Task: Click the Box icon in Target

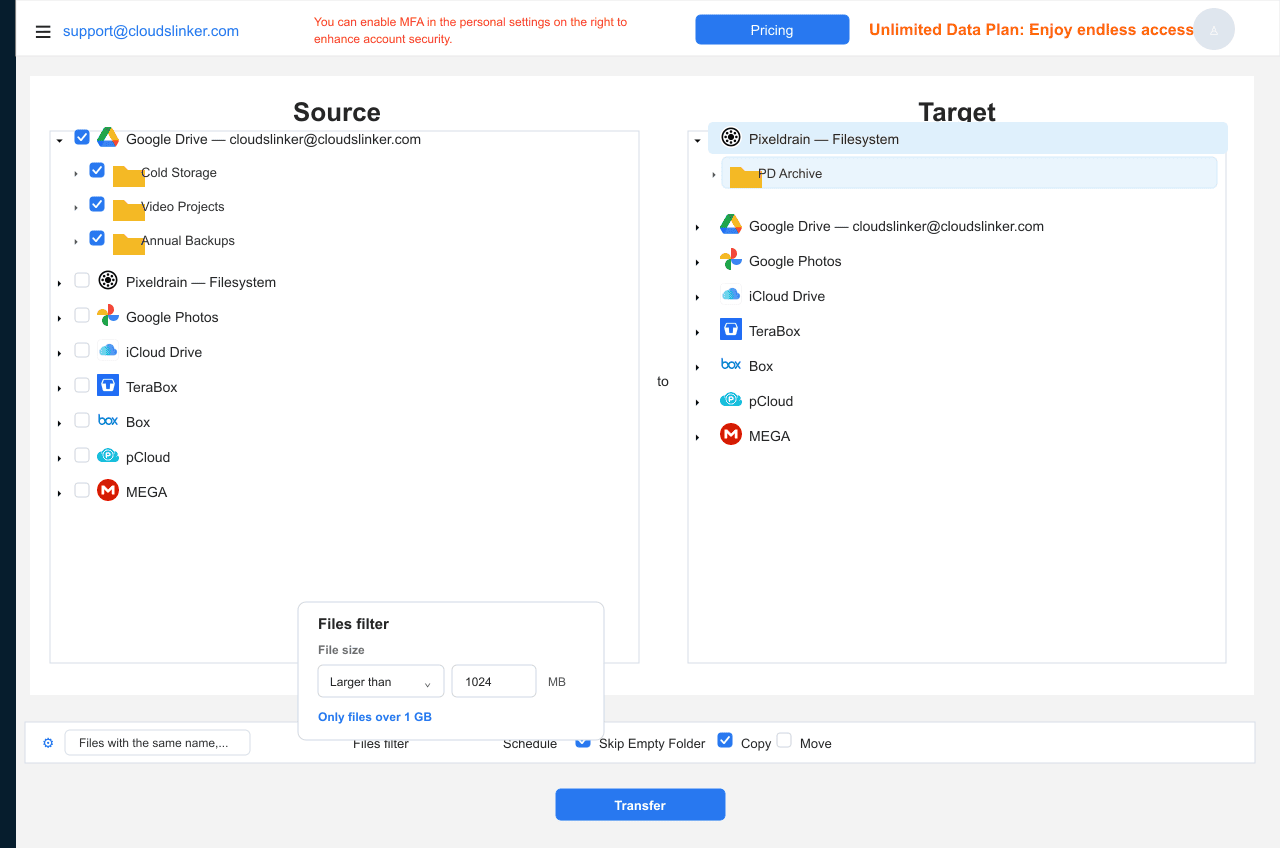Action: tap(731, 365)
